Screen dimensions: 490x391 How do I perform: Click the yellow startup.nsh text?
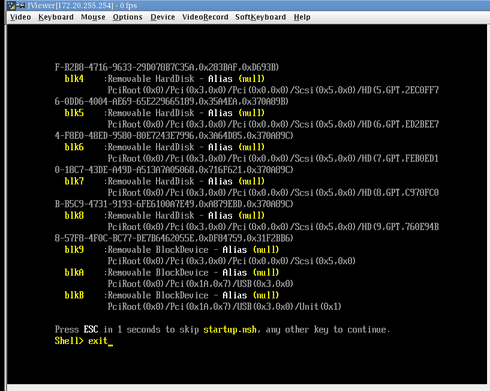point(230,330)
